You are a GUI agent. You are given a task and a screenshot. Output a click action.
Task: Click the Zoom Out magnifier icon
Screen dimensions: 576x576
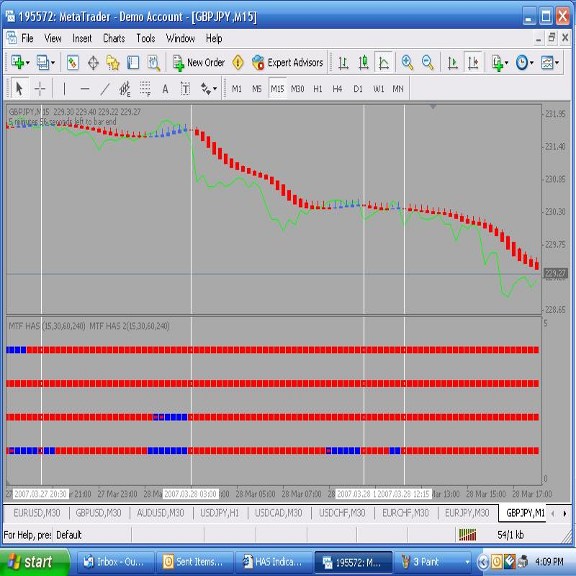[x=427, y=63]
